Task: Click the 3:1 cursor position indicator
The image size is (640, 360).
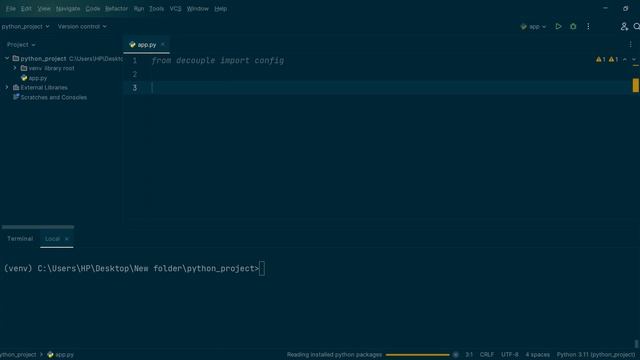Action: (x=469, y=355)
